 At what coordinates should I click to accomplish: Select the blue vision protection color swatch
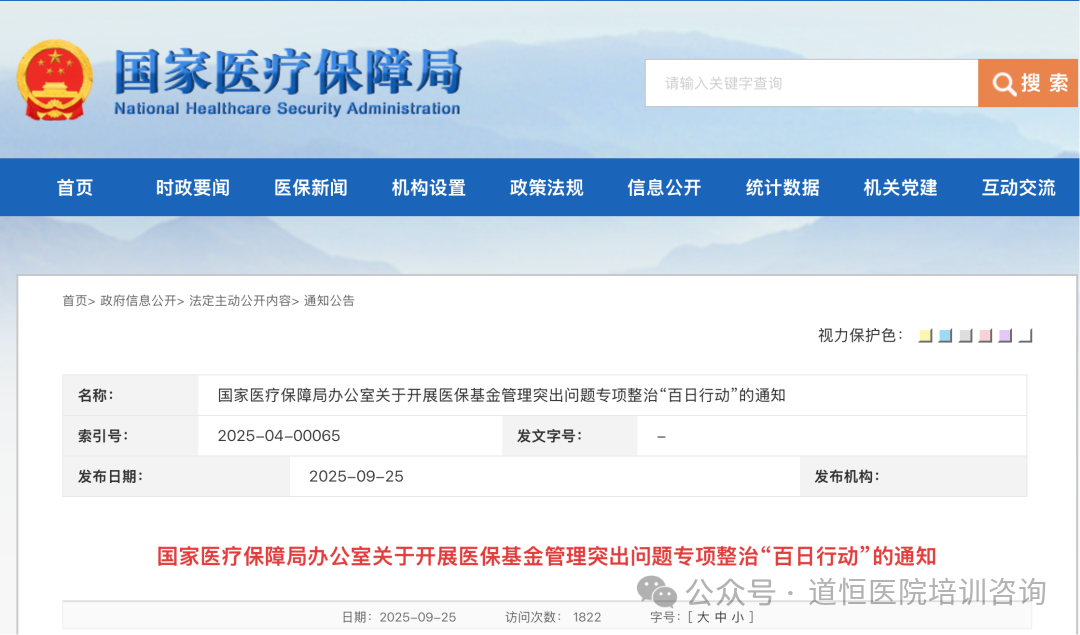pos(944,334)
